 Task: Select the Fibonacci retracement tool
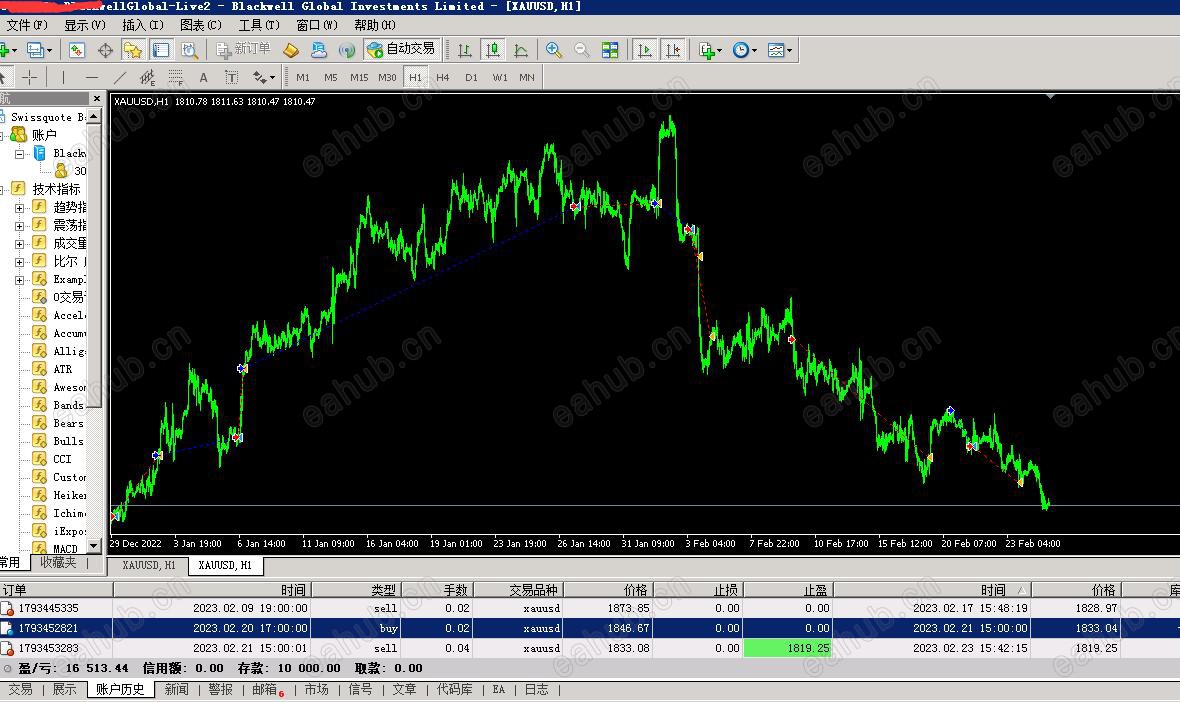pyautogui.click(x=175, y=77)
